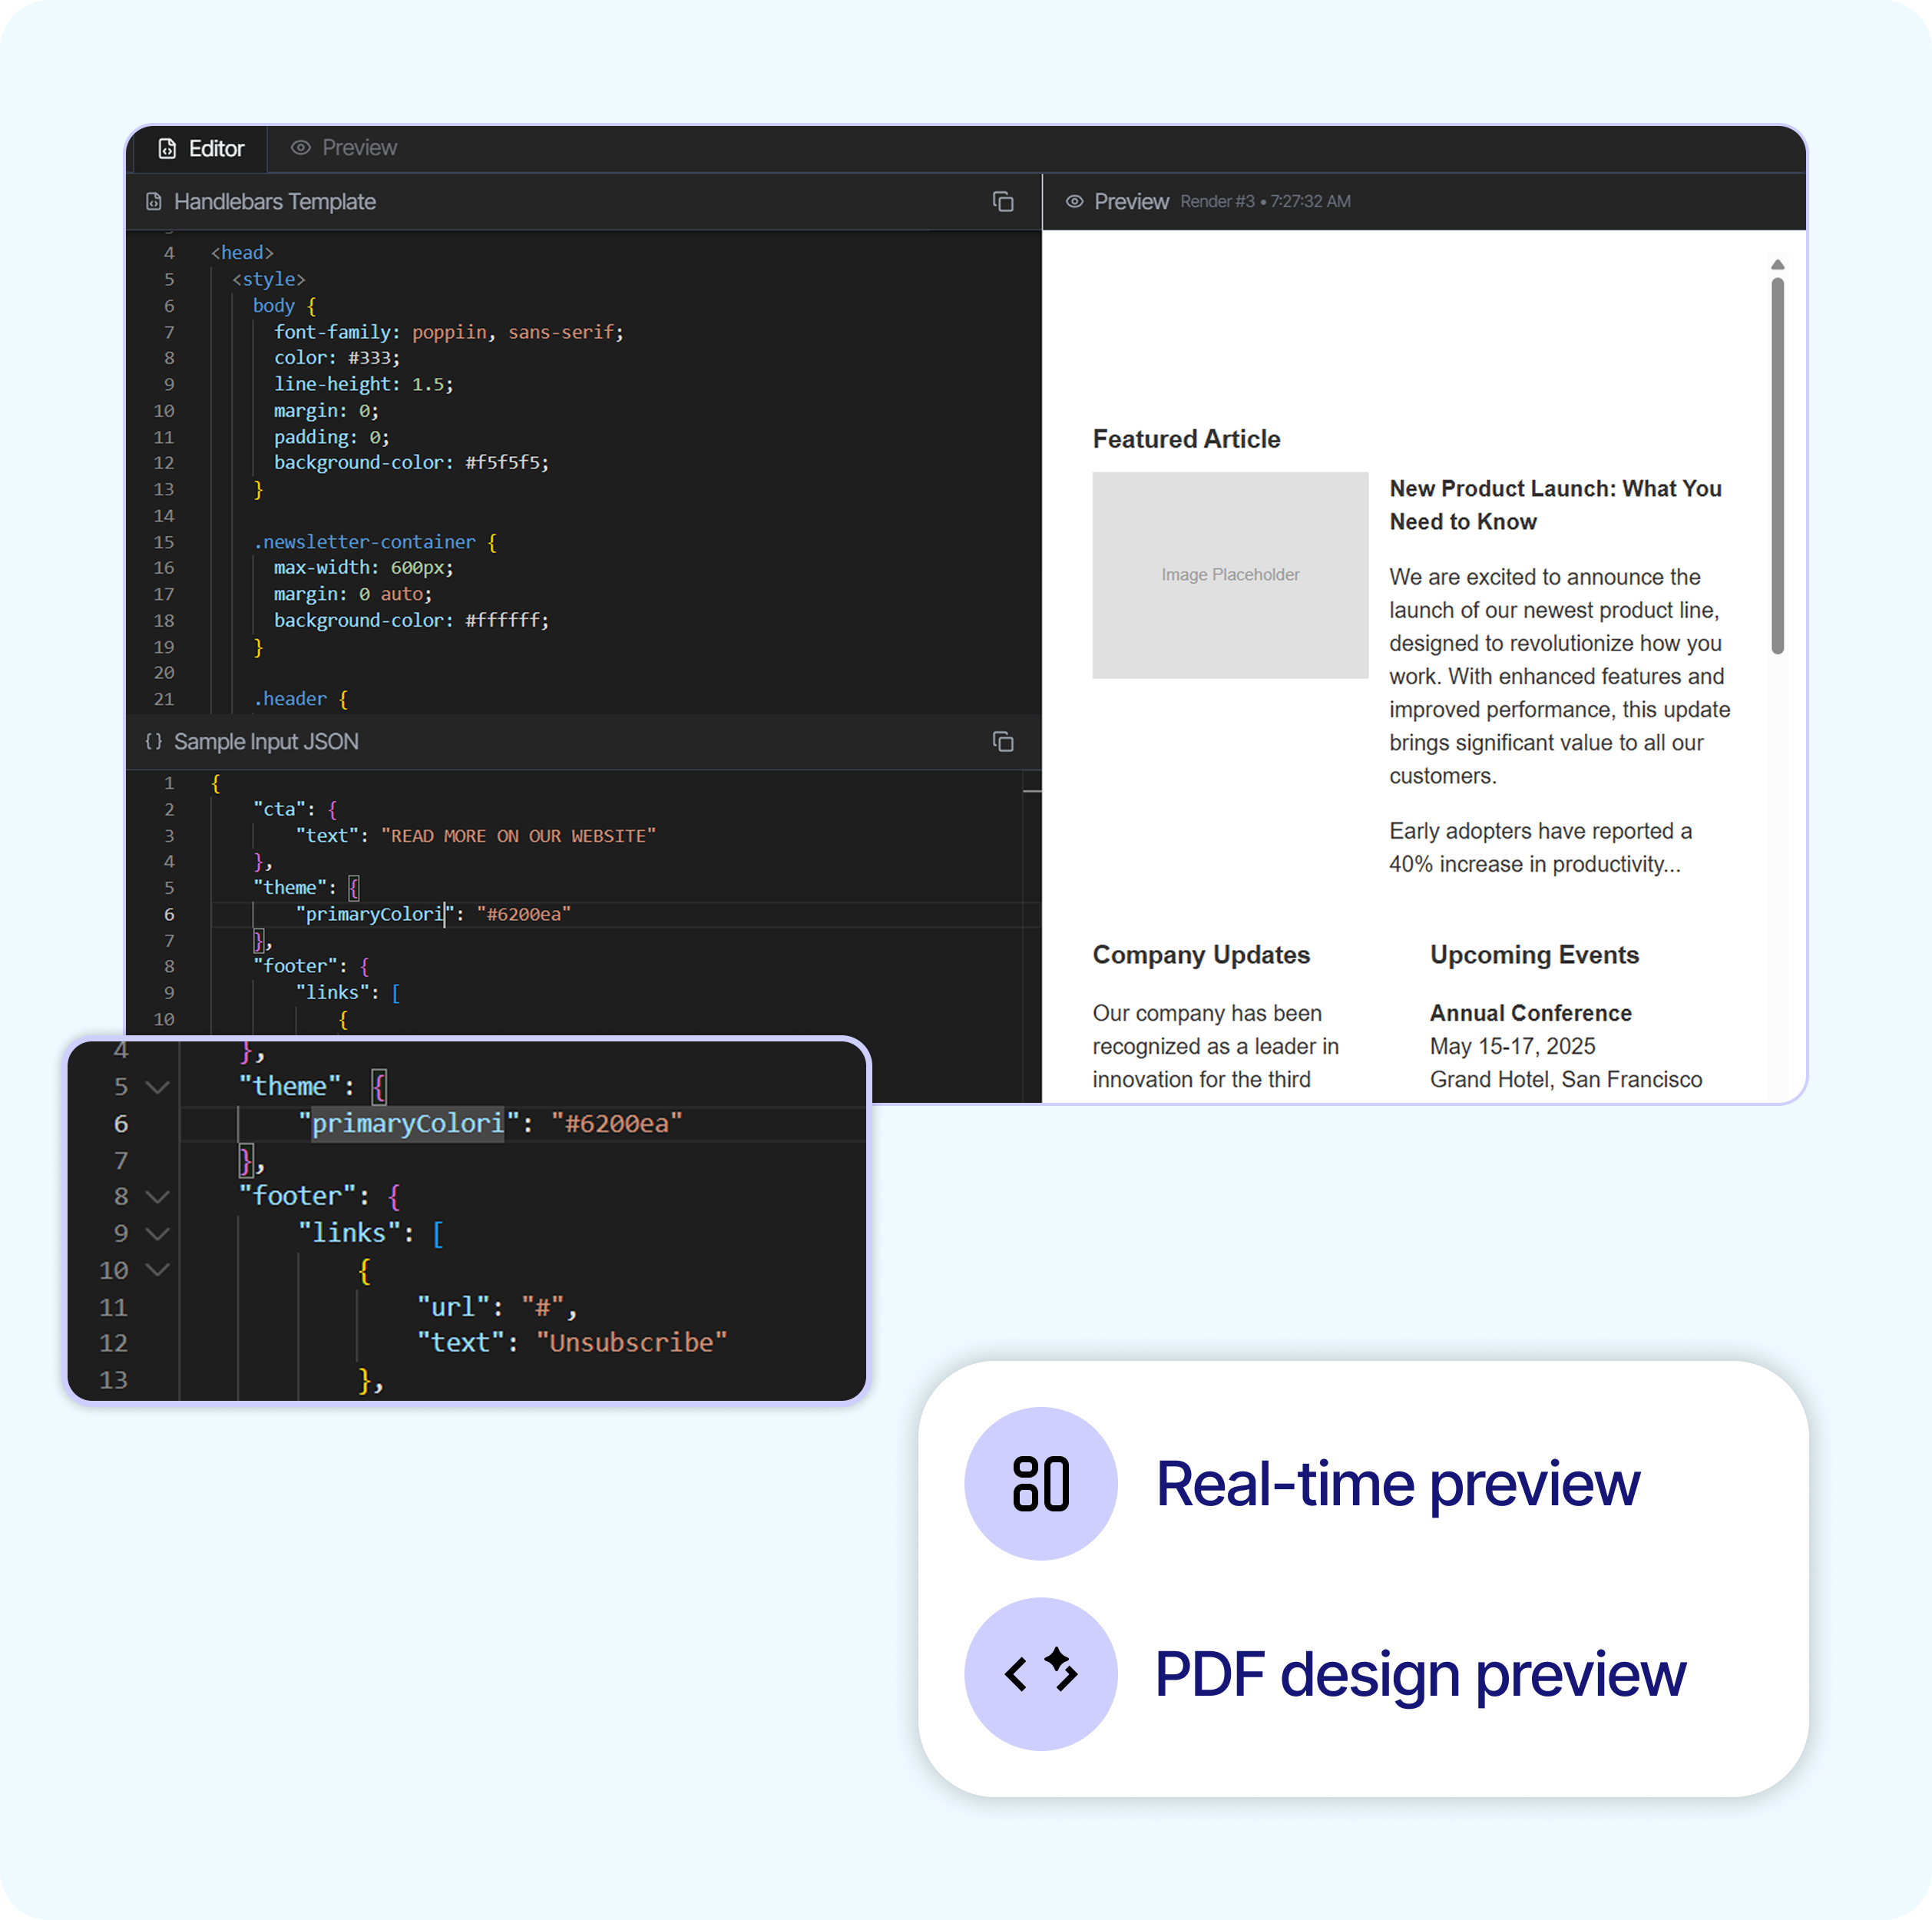1932x1920 pixels.
Task: Click the code file icon on the Editor tab
Action: [x=166, y=148]
